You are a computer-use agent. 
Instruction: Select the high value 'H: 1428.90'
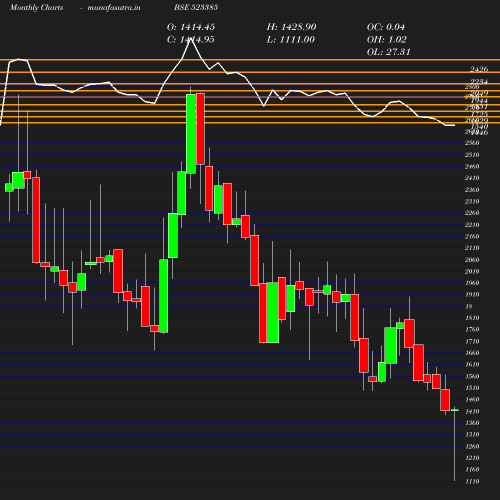pyautogui.click(x=291, y=27)
